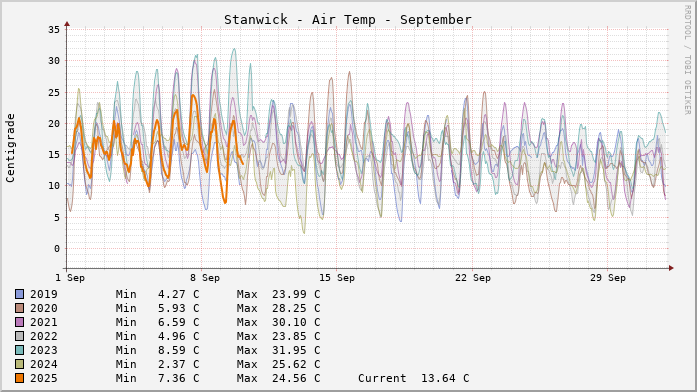Click the 2023 teal legend swatch
Viewport: 697px width, 392px height.
tap(20, 350)
